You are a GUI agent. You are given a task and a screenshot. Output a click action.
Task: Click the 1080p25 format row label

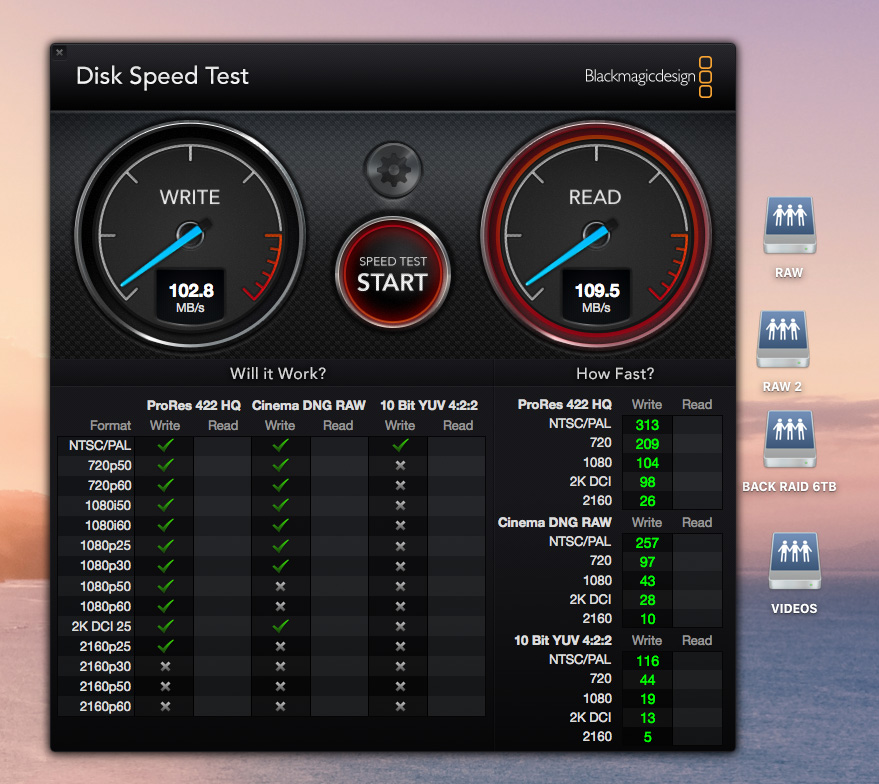(106, 546)
